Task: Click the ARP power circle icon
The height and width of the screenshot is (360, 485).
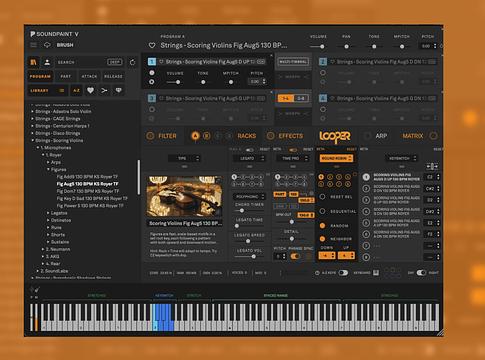Action: pos(367,136)
